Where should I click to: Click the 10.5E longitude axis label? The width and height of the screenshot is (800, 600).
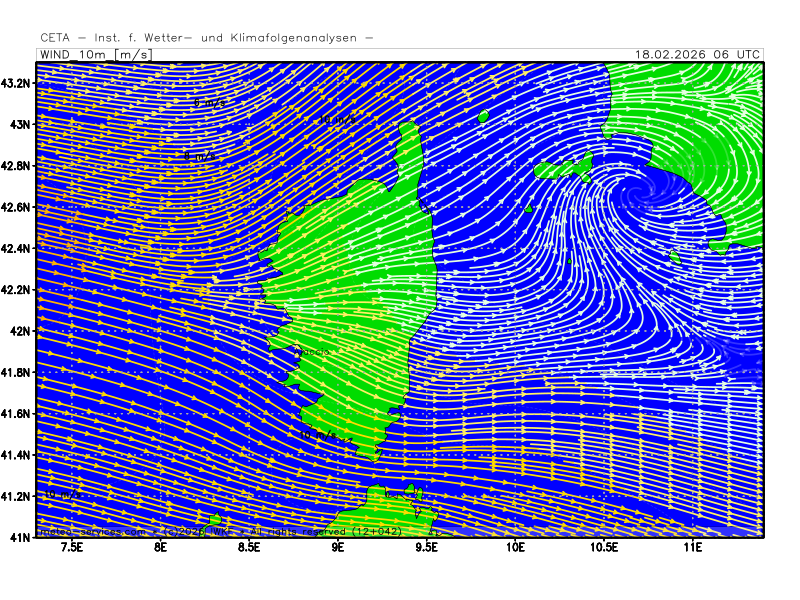[604, 548]
